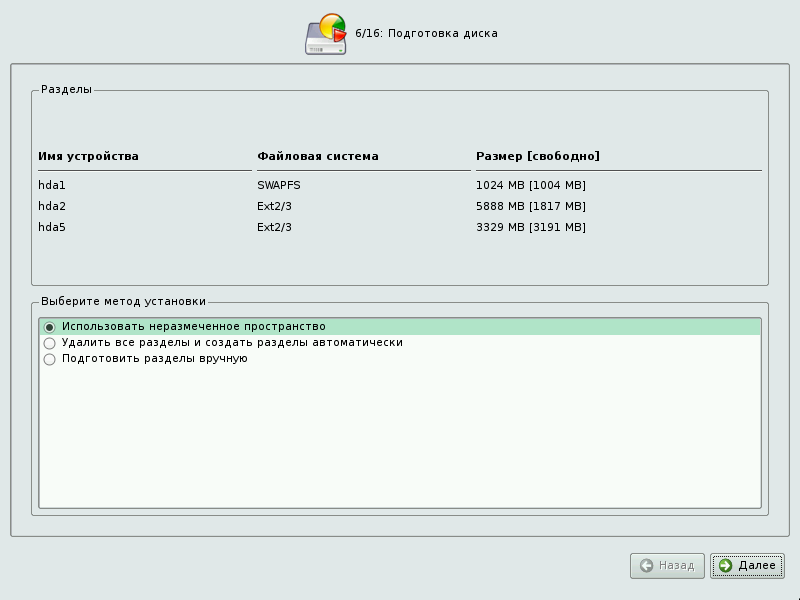Enable 'Подготовить разделы вручную' option
800x600 pixels.
click(x=50, y=359)
